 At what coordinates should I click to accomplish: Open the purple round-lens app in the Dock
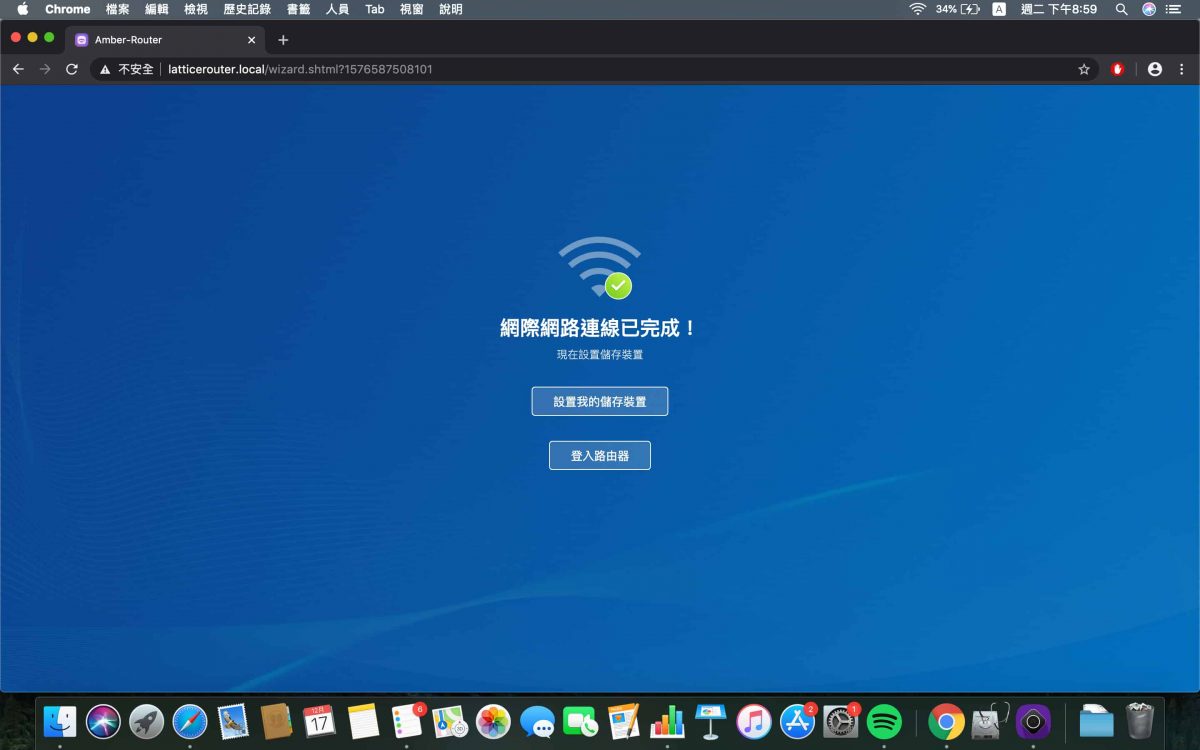click(x=1033, y=721)
